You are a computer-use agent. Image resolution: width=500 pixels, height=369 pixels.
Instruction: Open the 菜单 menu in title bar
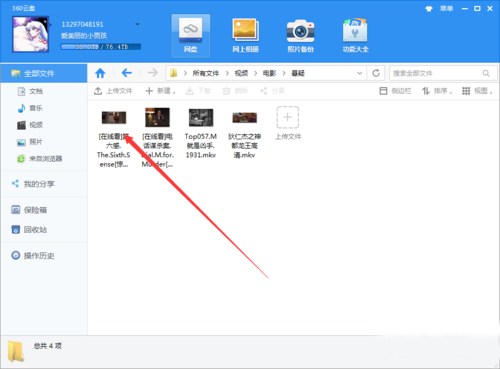pyautogui.click(x=447, y=8)
